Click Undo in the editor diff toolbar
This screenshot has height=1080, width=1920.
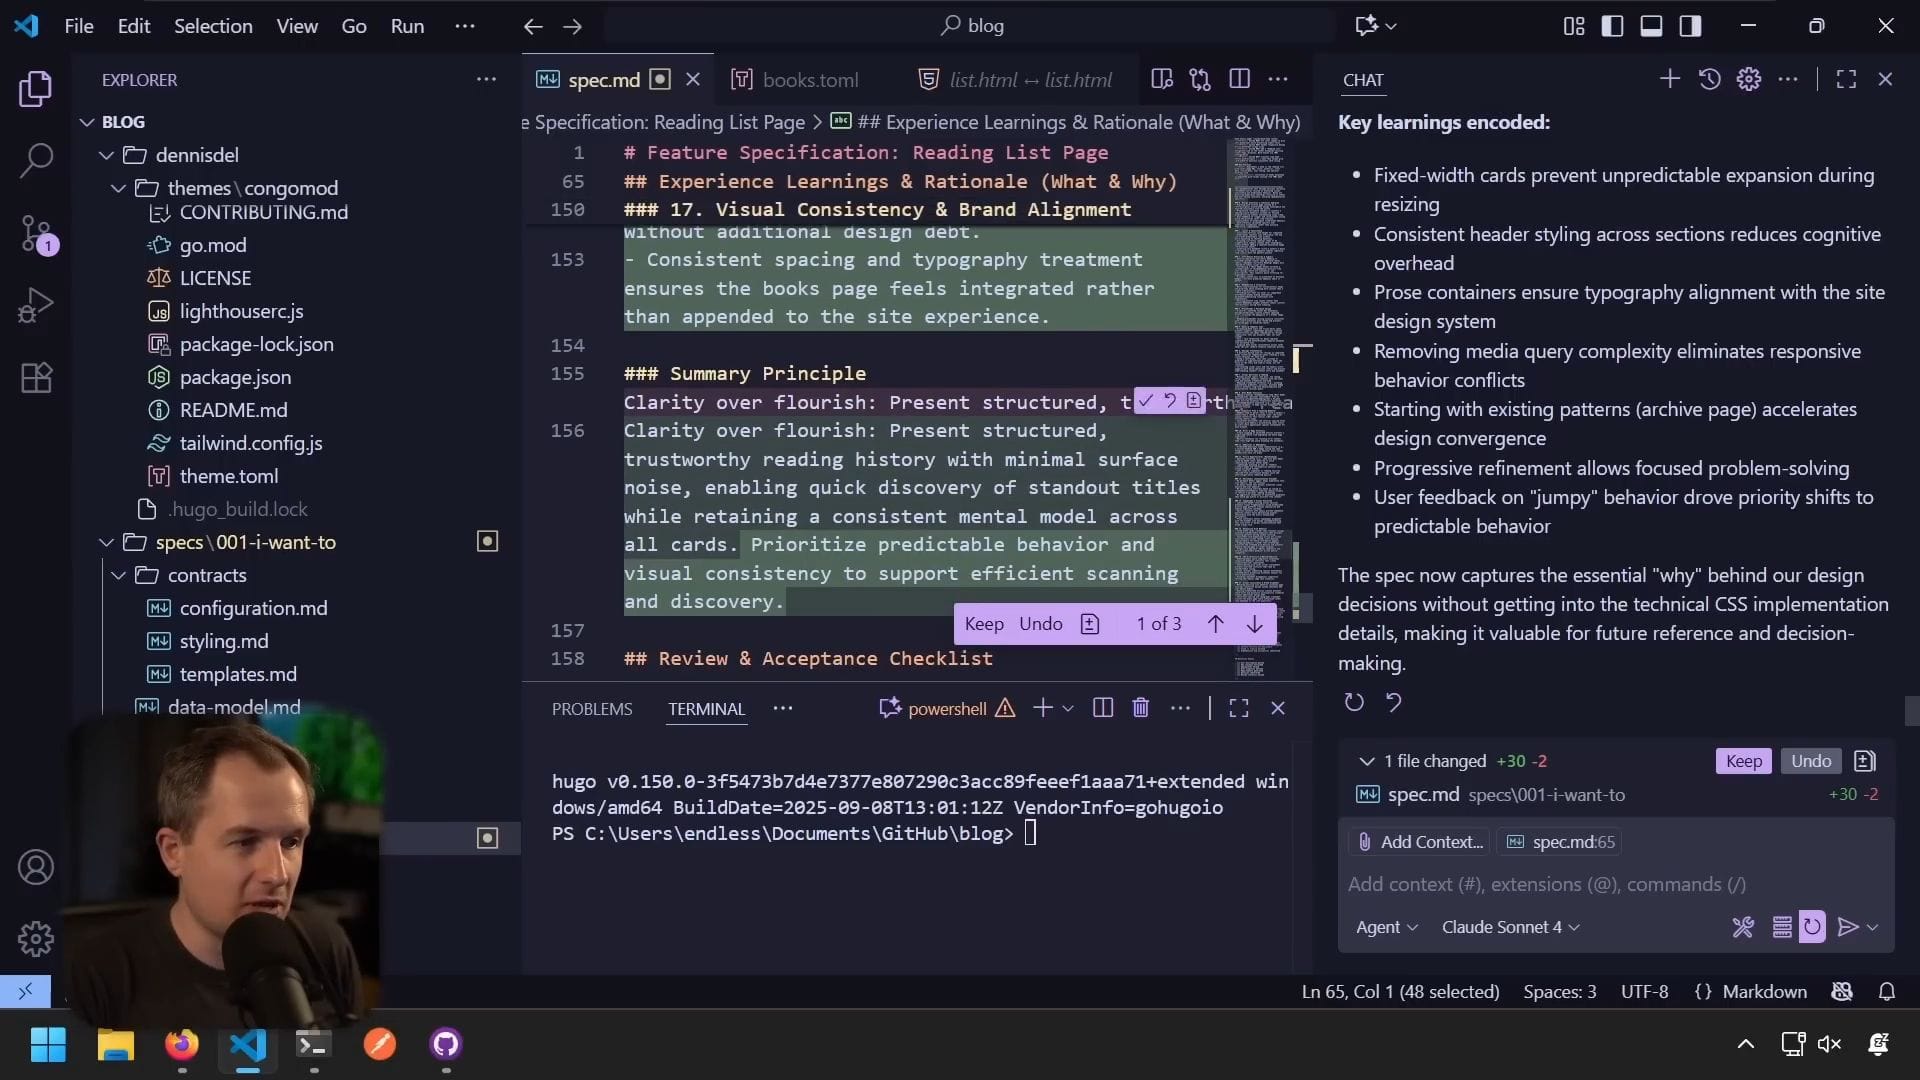point(1040,624)
